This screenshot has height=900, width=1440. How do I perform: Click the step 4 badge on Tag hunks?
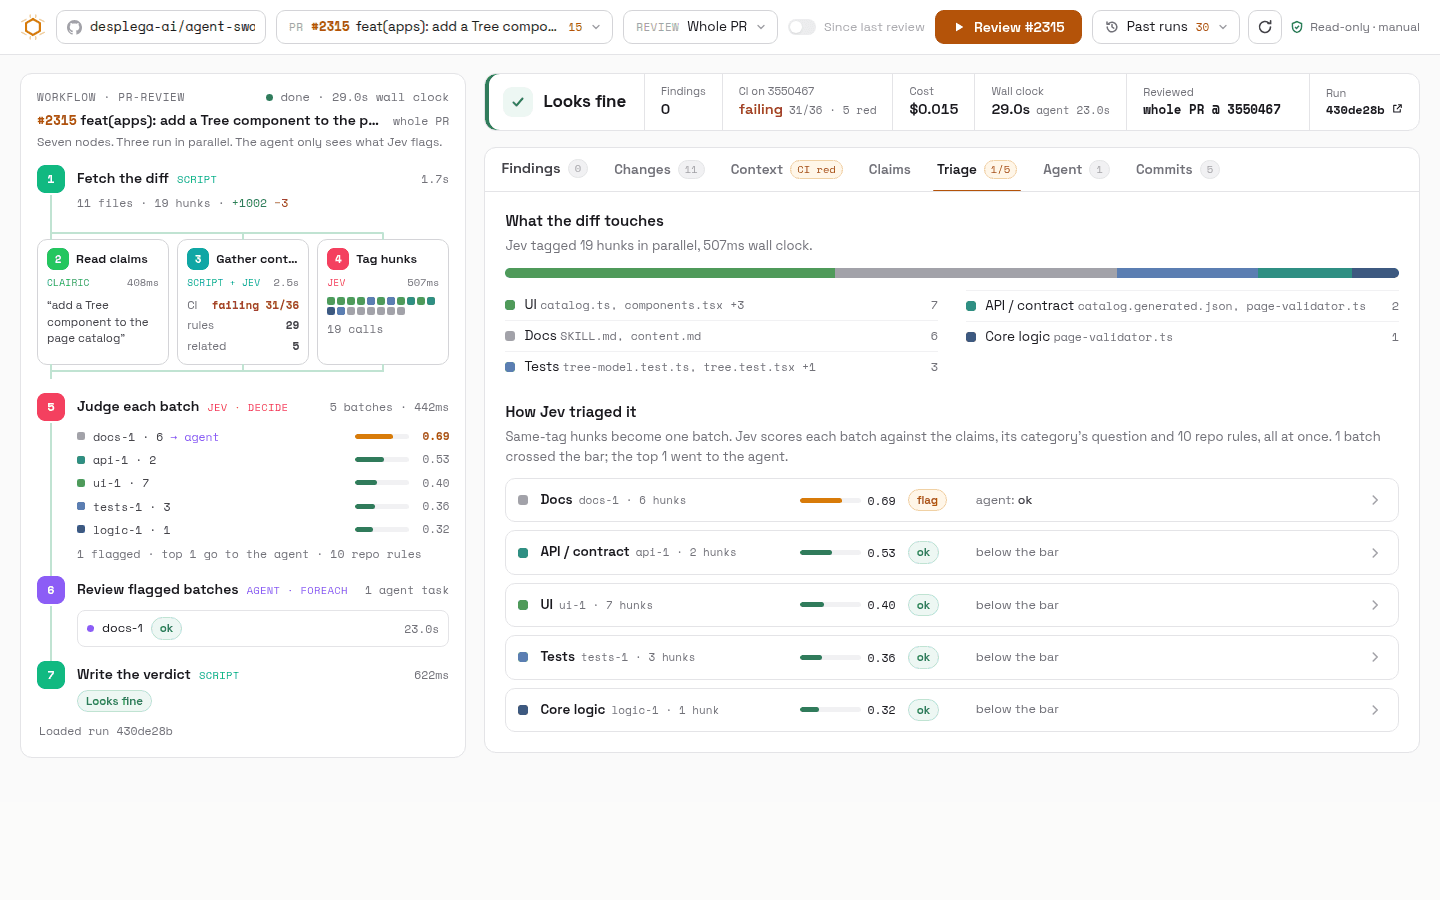338,259
